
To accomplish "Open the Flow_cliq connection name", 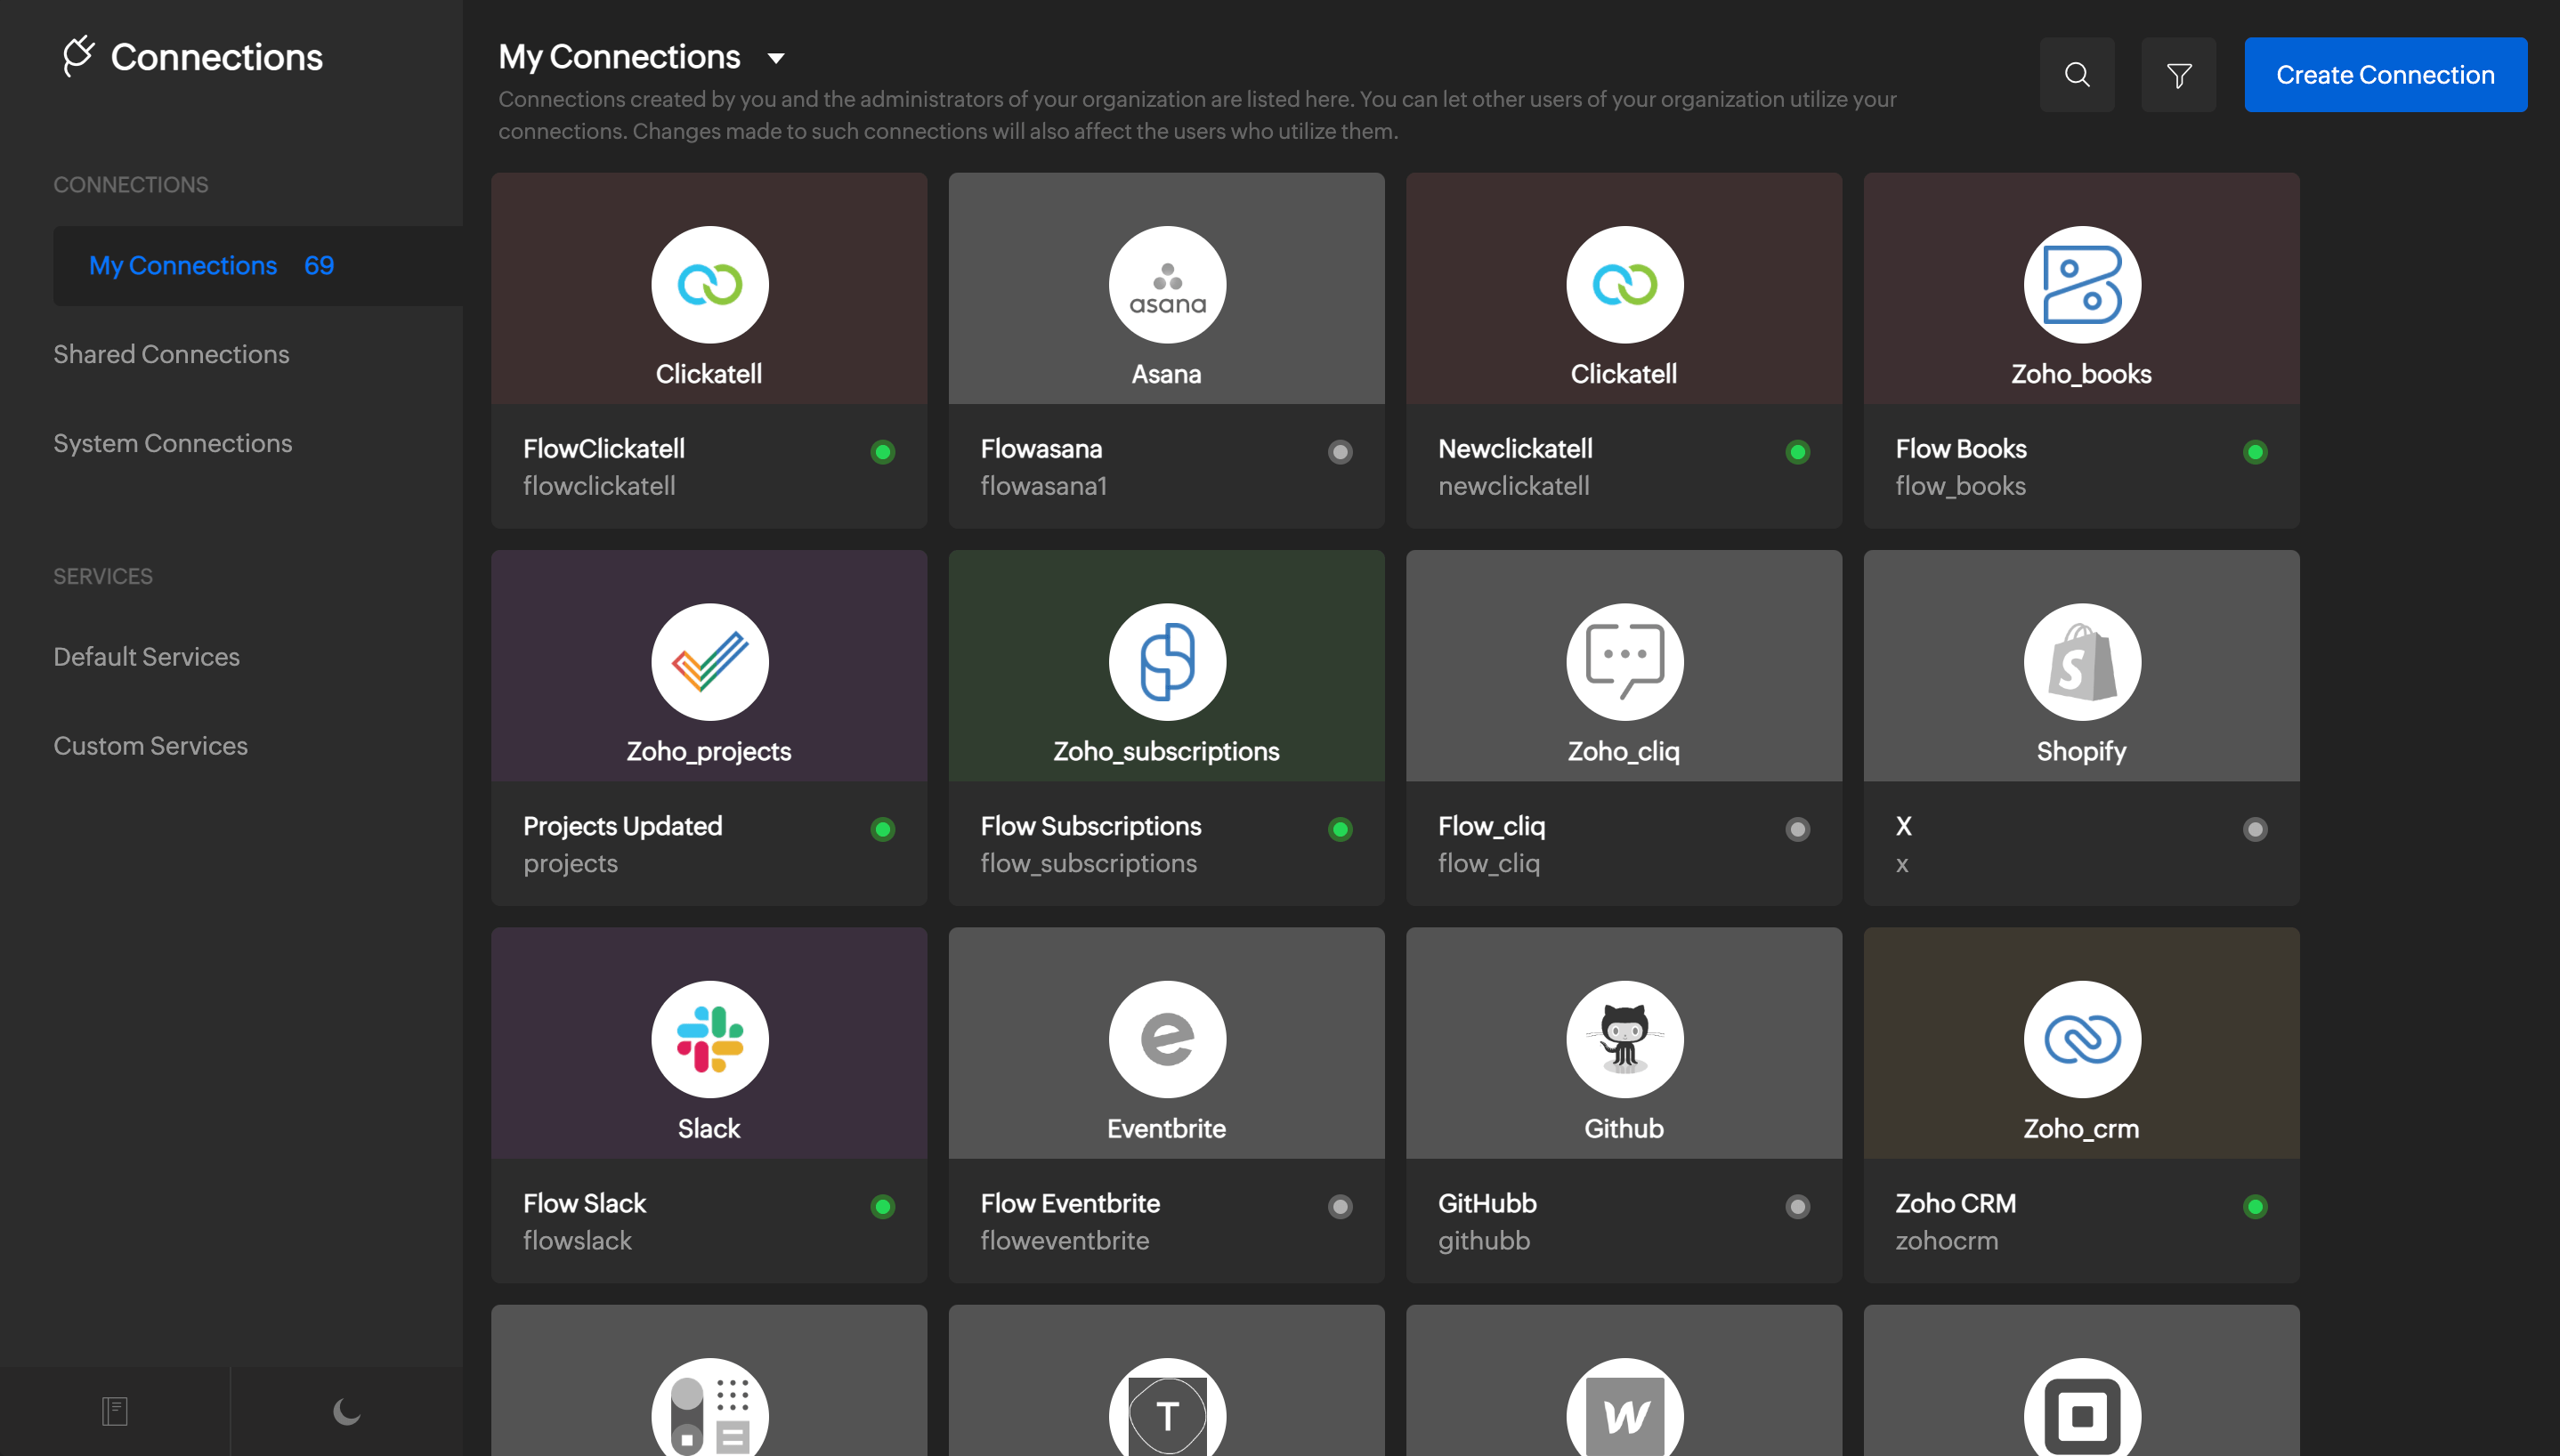I will pos(1491,826).
